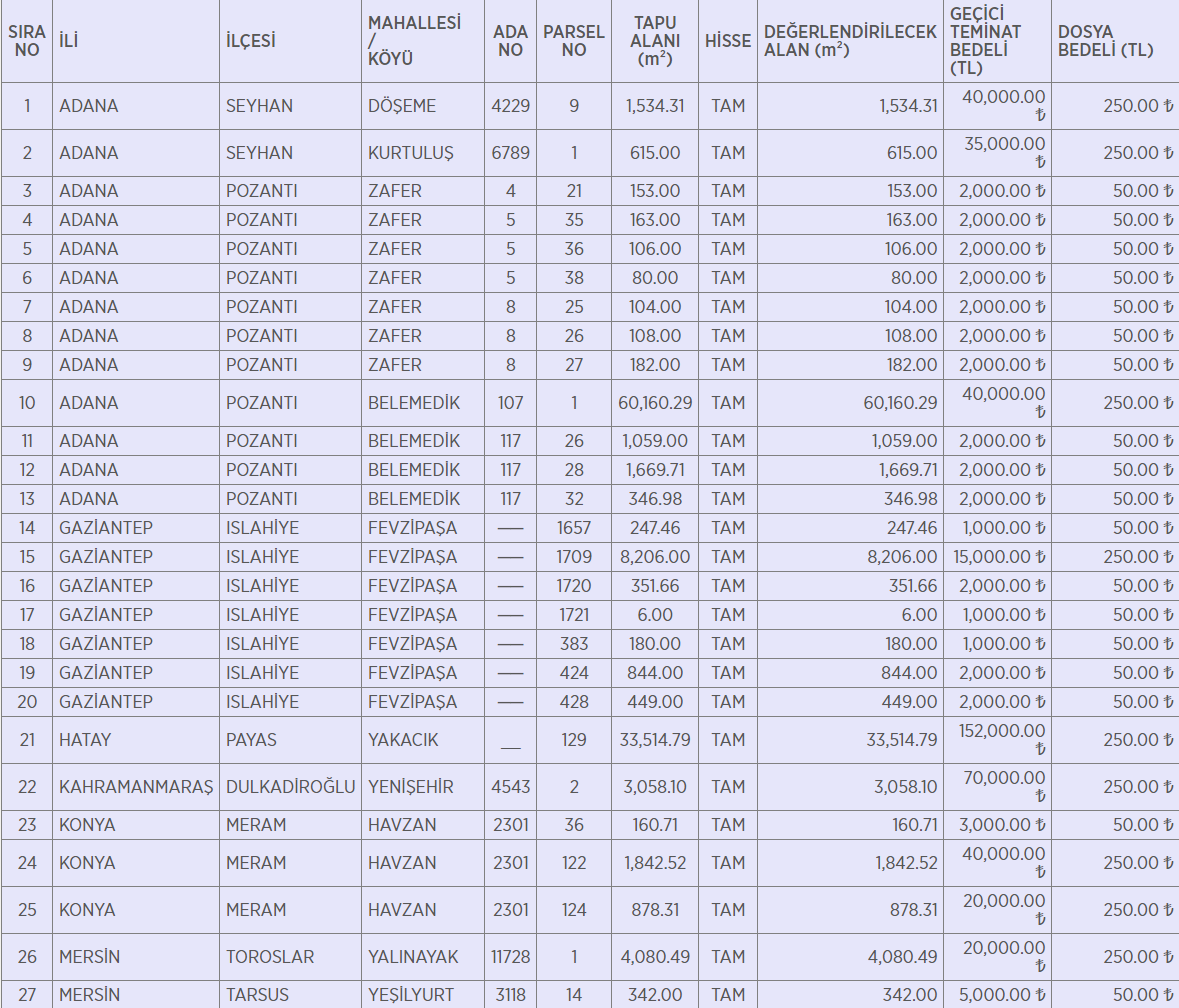The width and height of the screenshot is (1179, 1008).
Task: Select the DULKADİROĞLU district cell
Action: point(290,787)
